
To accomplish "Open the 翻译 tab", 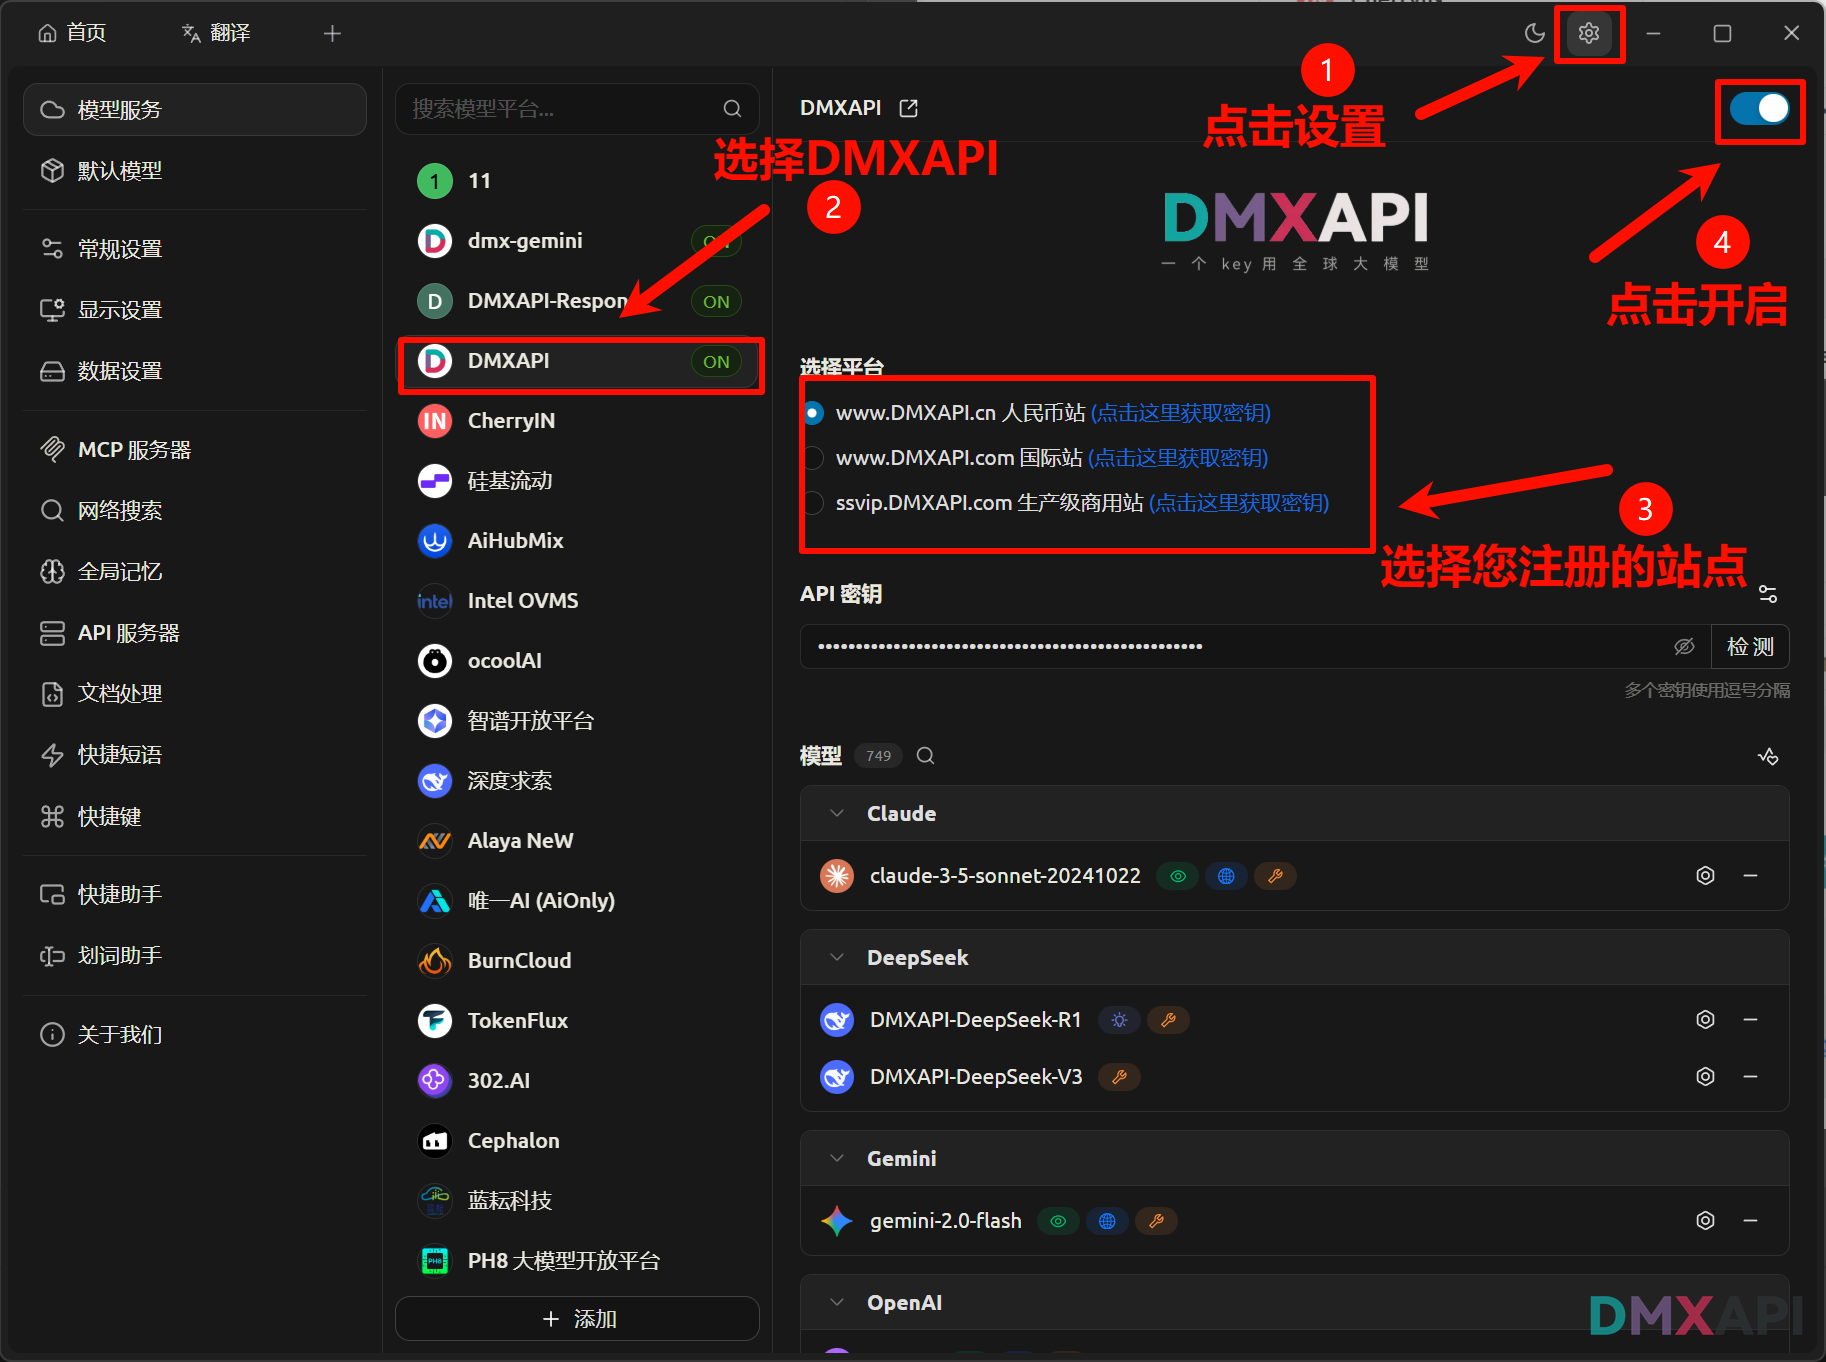I will 216,34.
